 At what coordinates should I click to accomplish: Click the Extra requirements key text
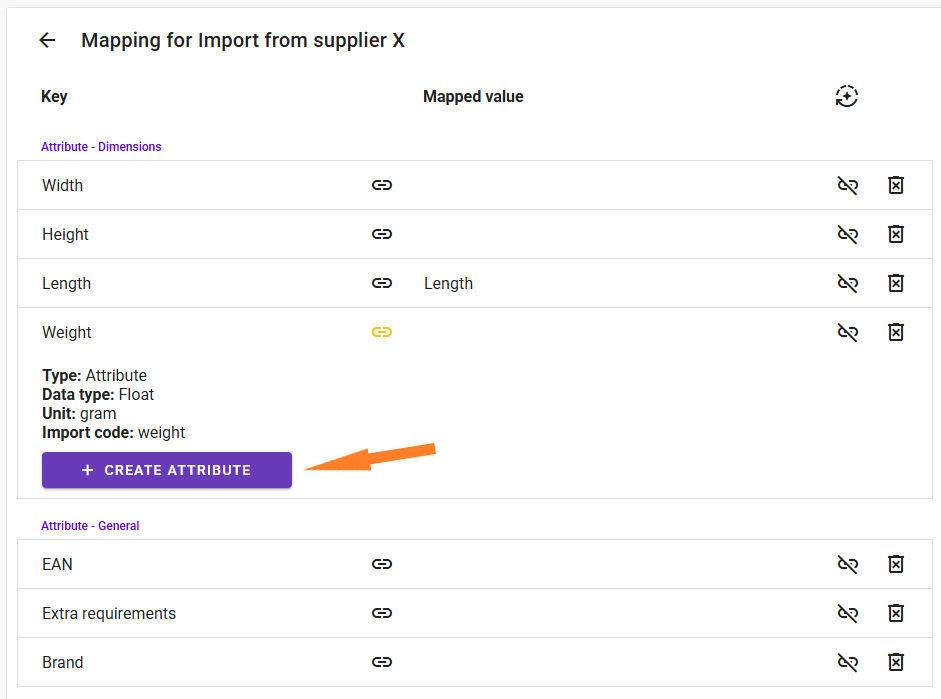pyautogui.click(x=109, y=614)
